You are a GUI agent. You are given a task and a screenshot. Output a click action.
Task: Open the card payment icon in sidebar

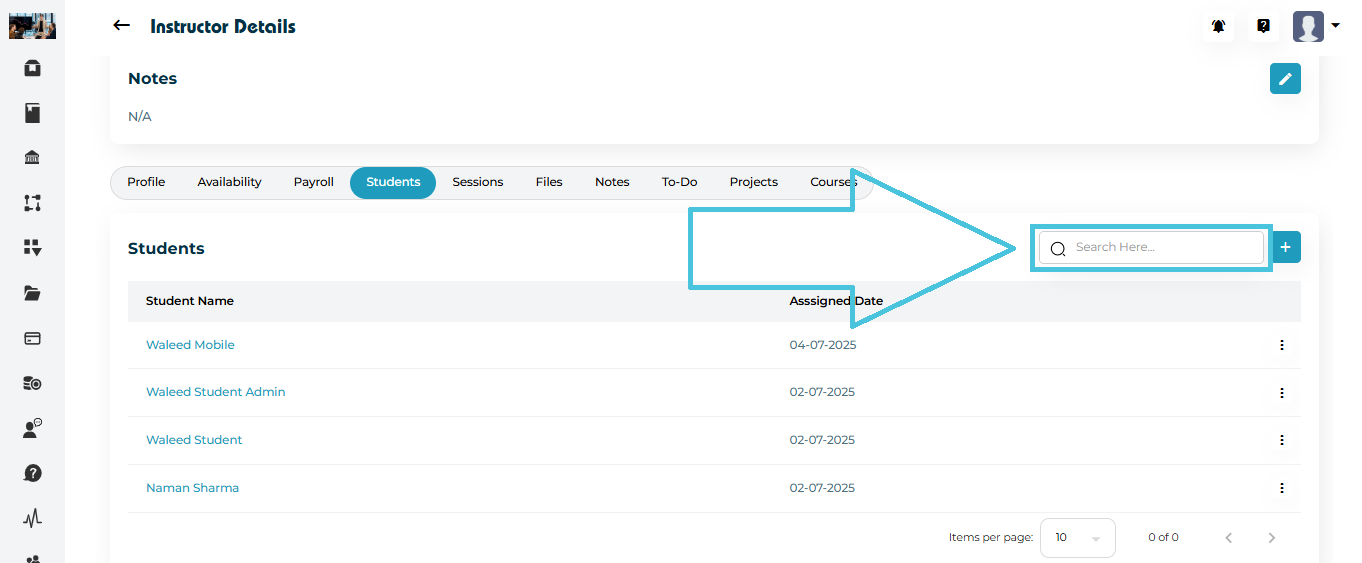point(32,338)
